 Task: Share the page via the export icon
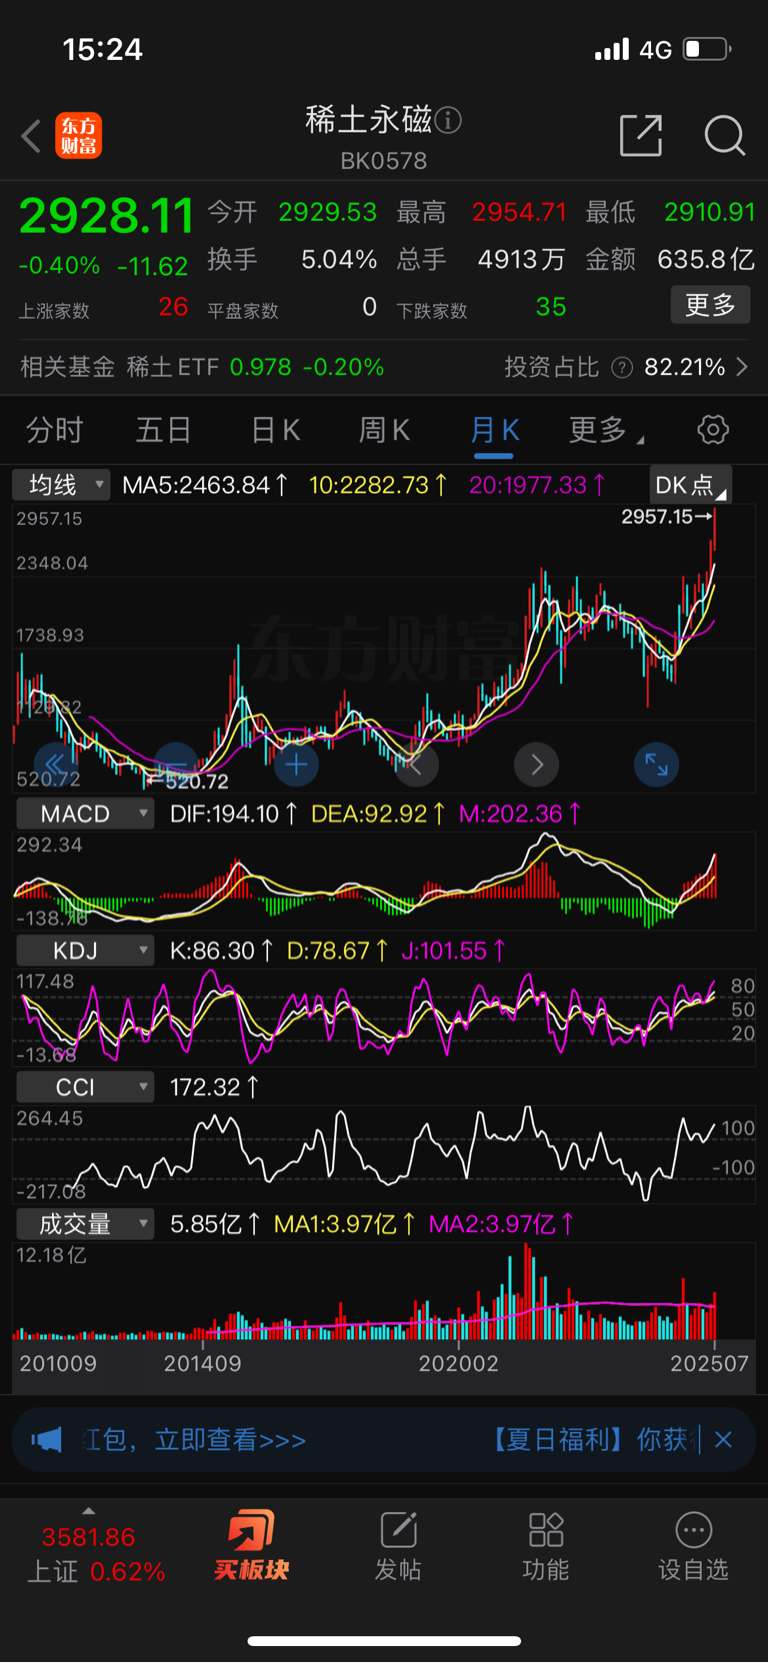(641, 135)
